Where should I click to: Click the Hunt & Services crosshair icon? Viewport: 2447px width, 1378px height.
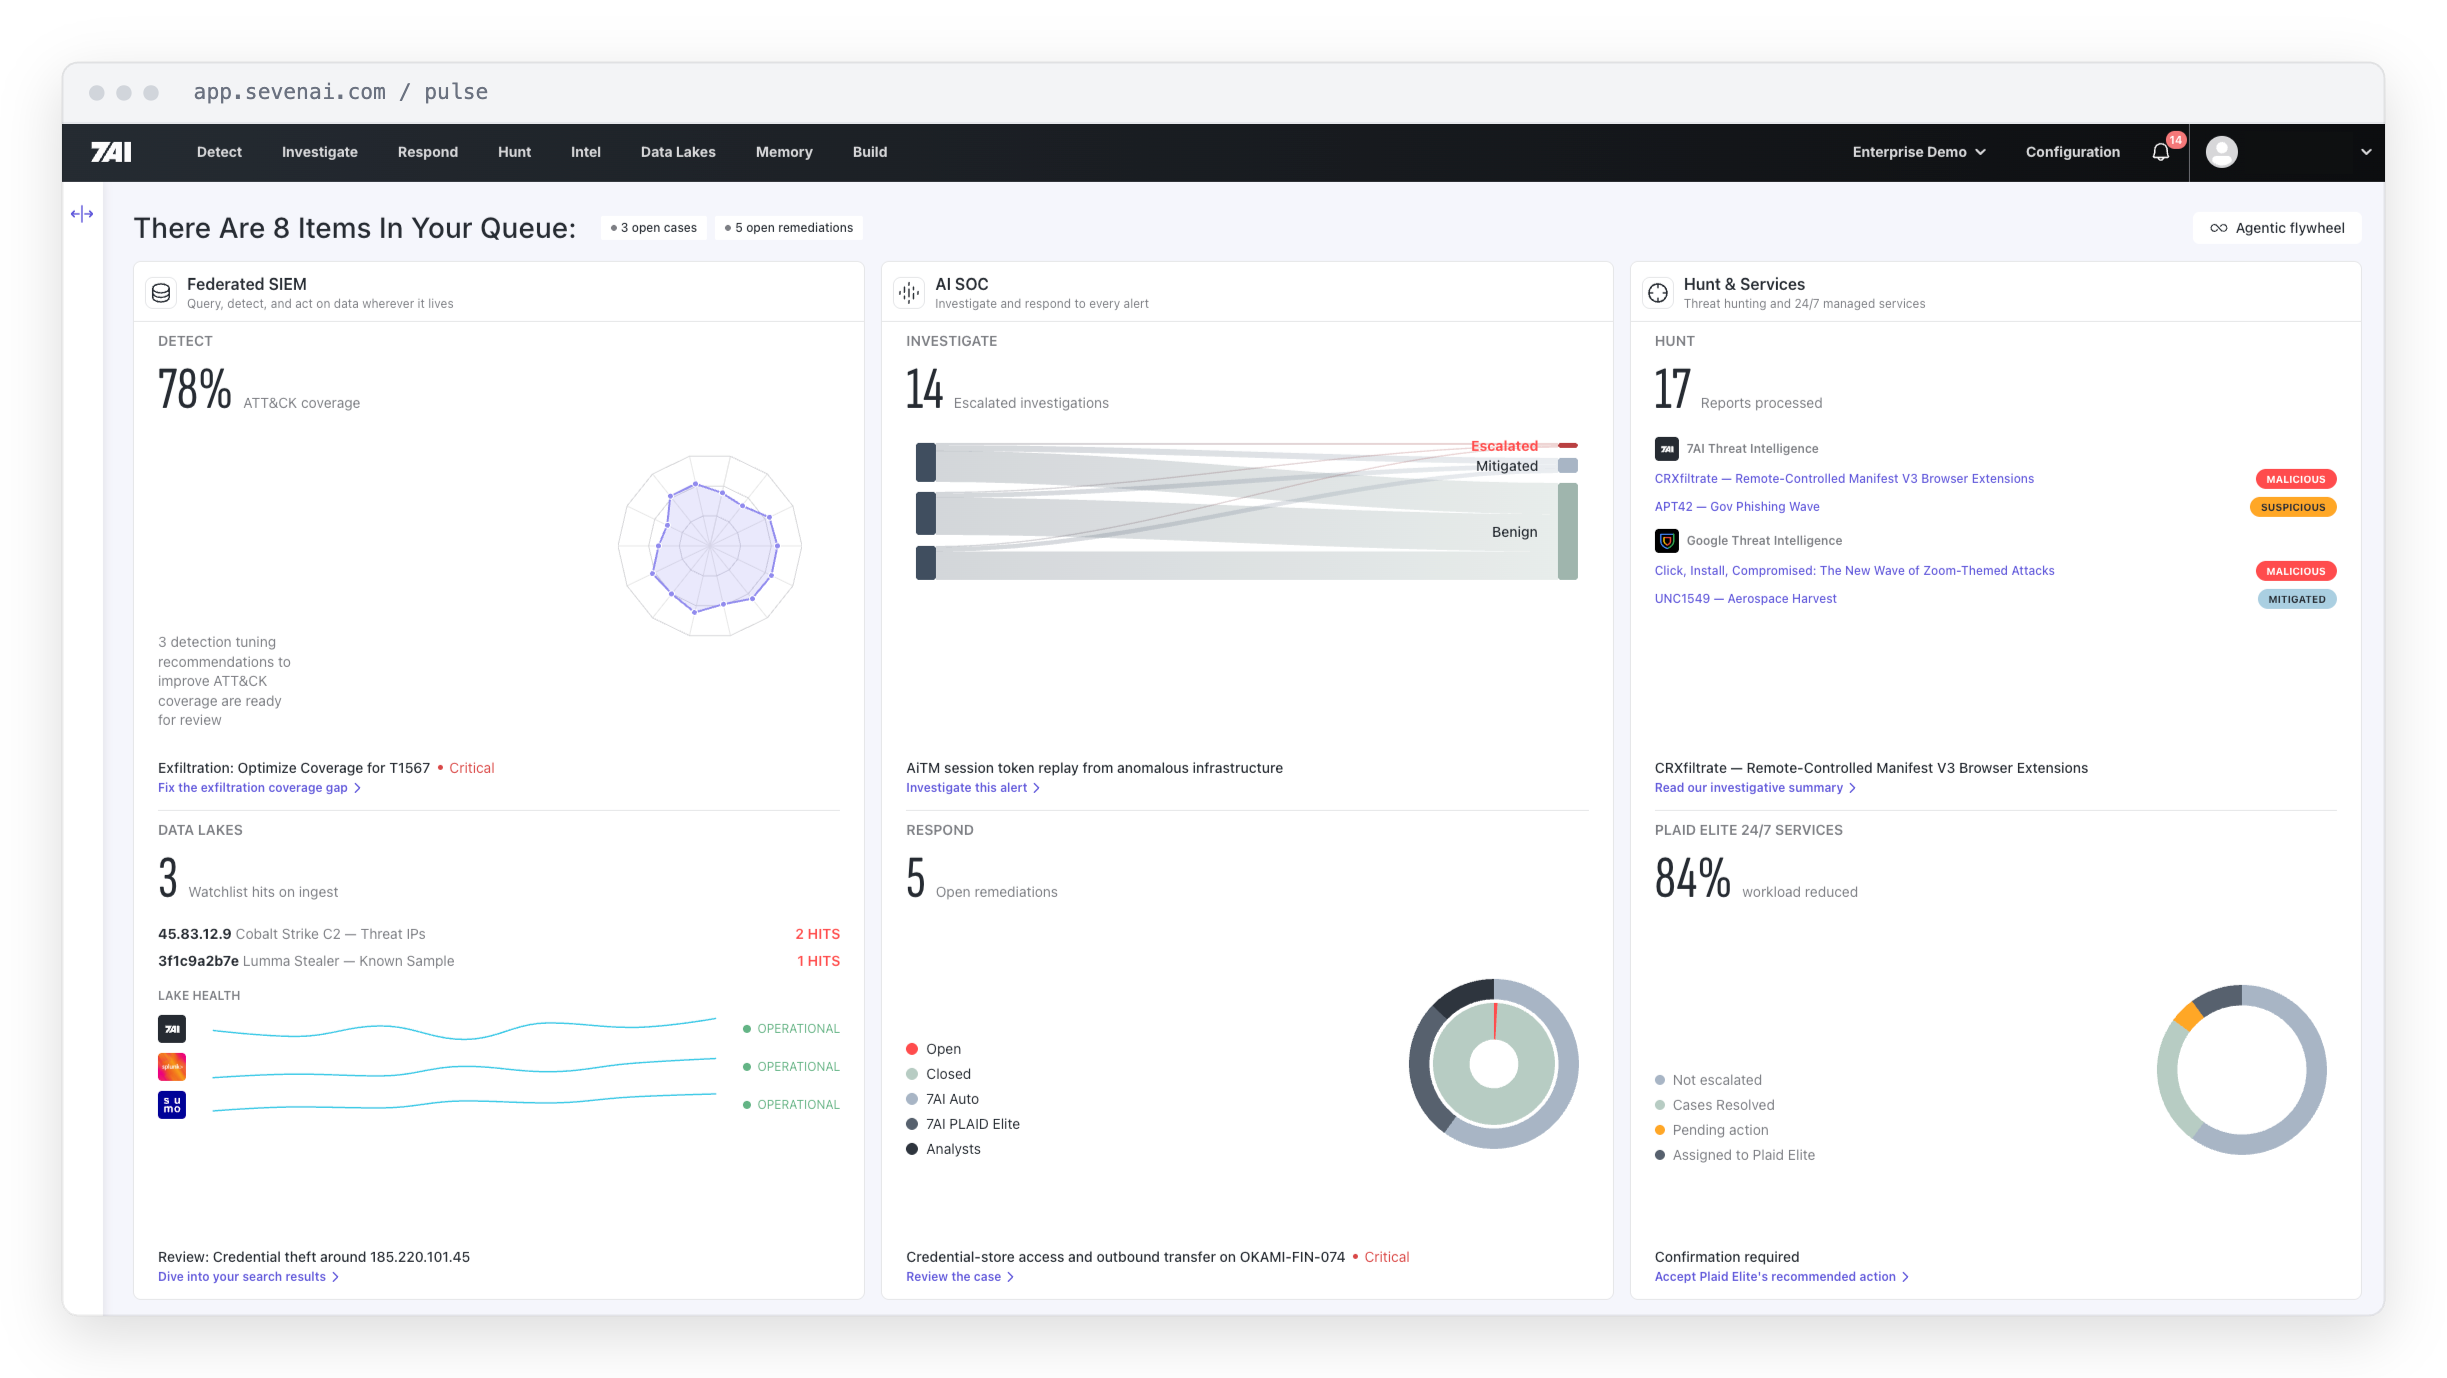[x=1658, y=292]
